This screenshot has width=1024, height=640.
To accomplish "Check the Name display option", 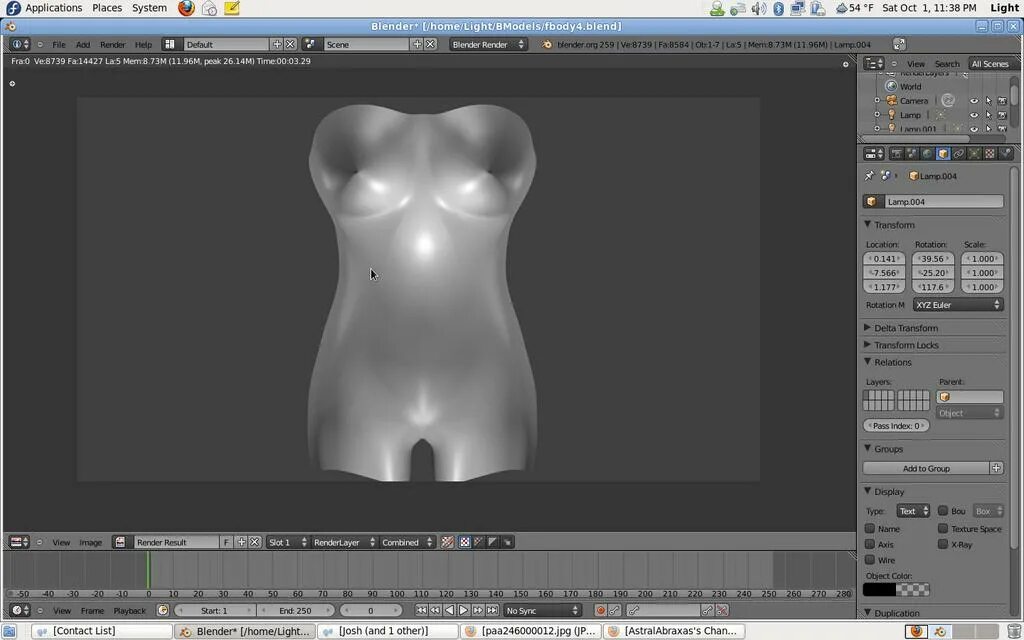I will [x=870, y=528].
